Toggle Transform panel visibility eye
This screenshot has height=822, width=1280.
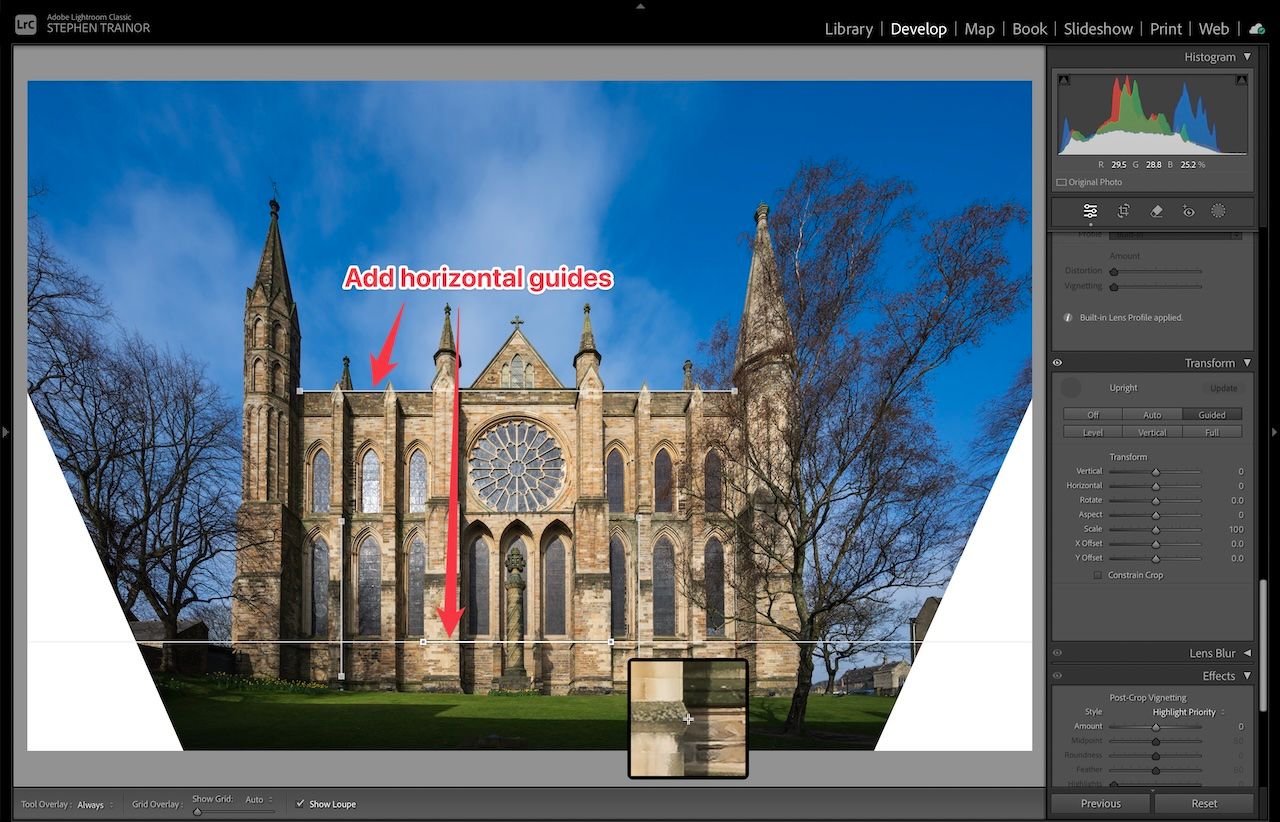1057,363
